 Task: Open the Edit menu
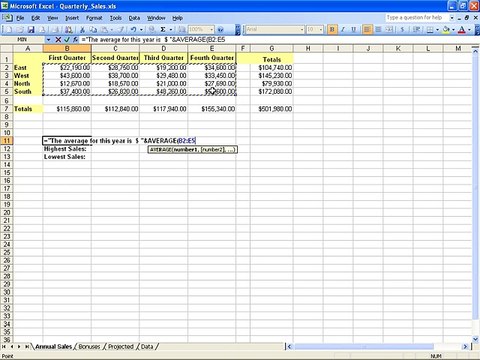pyautogui.click(x=36, y=18)
